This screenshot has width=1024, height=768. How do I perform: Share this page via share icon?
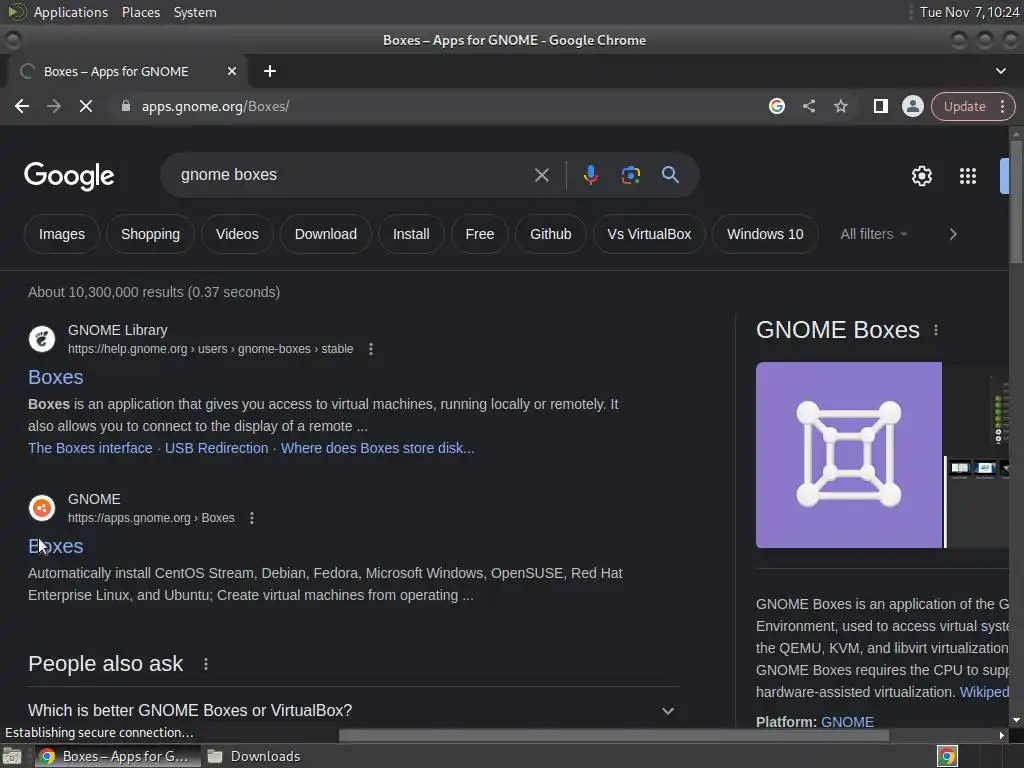[x=808, y=106]
